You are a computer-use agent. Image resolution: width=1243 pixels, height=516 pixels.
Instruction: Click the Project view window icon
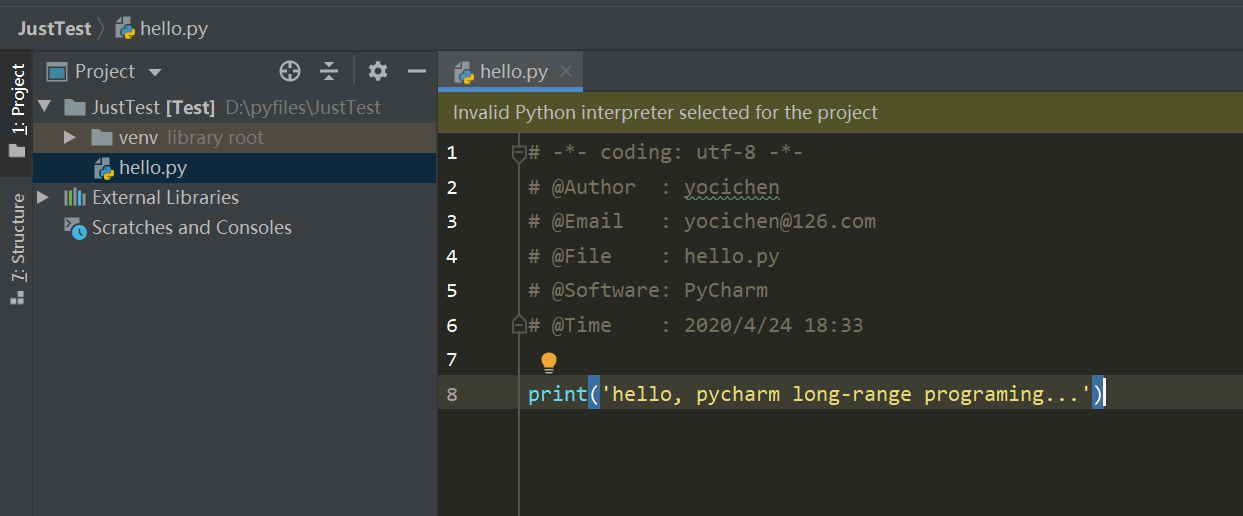57,71
